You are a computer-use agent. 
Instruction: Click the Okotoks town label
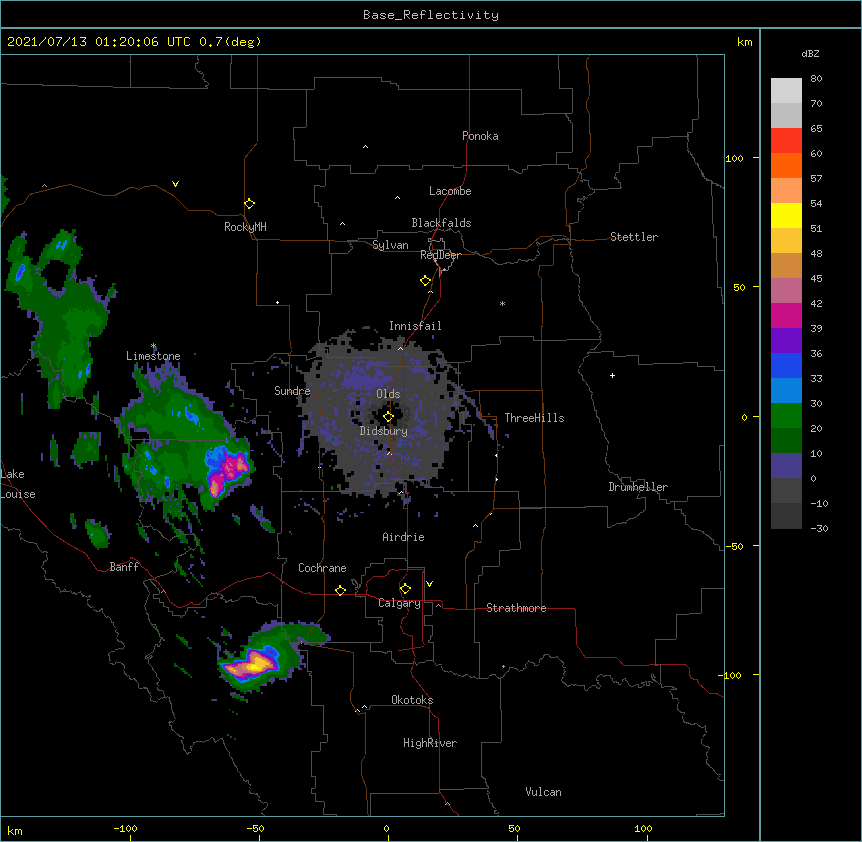(412, 700)
